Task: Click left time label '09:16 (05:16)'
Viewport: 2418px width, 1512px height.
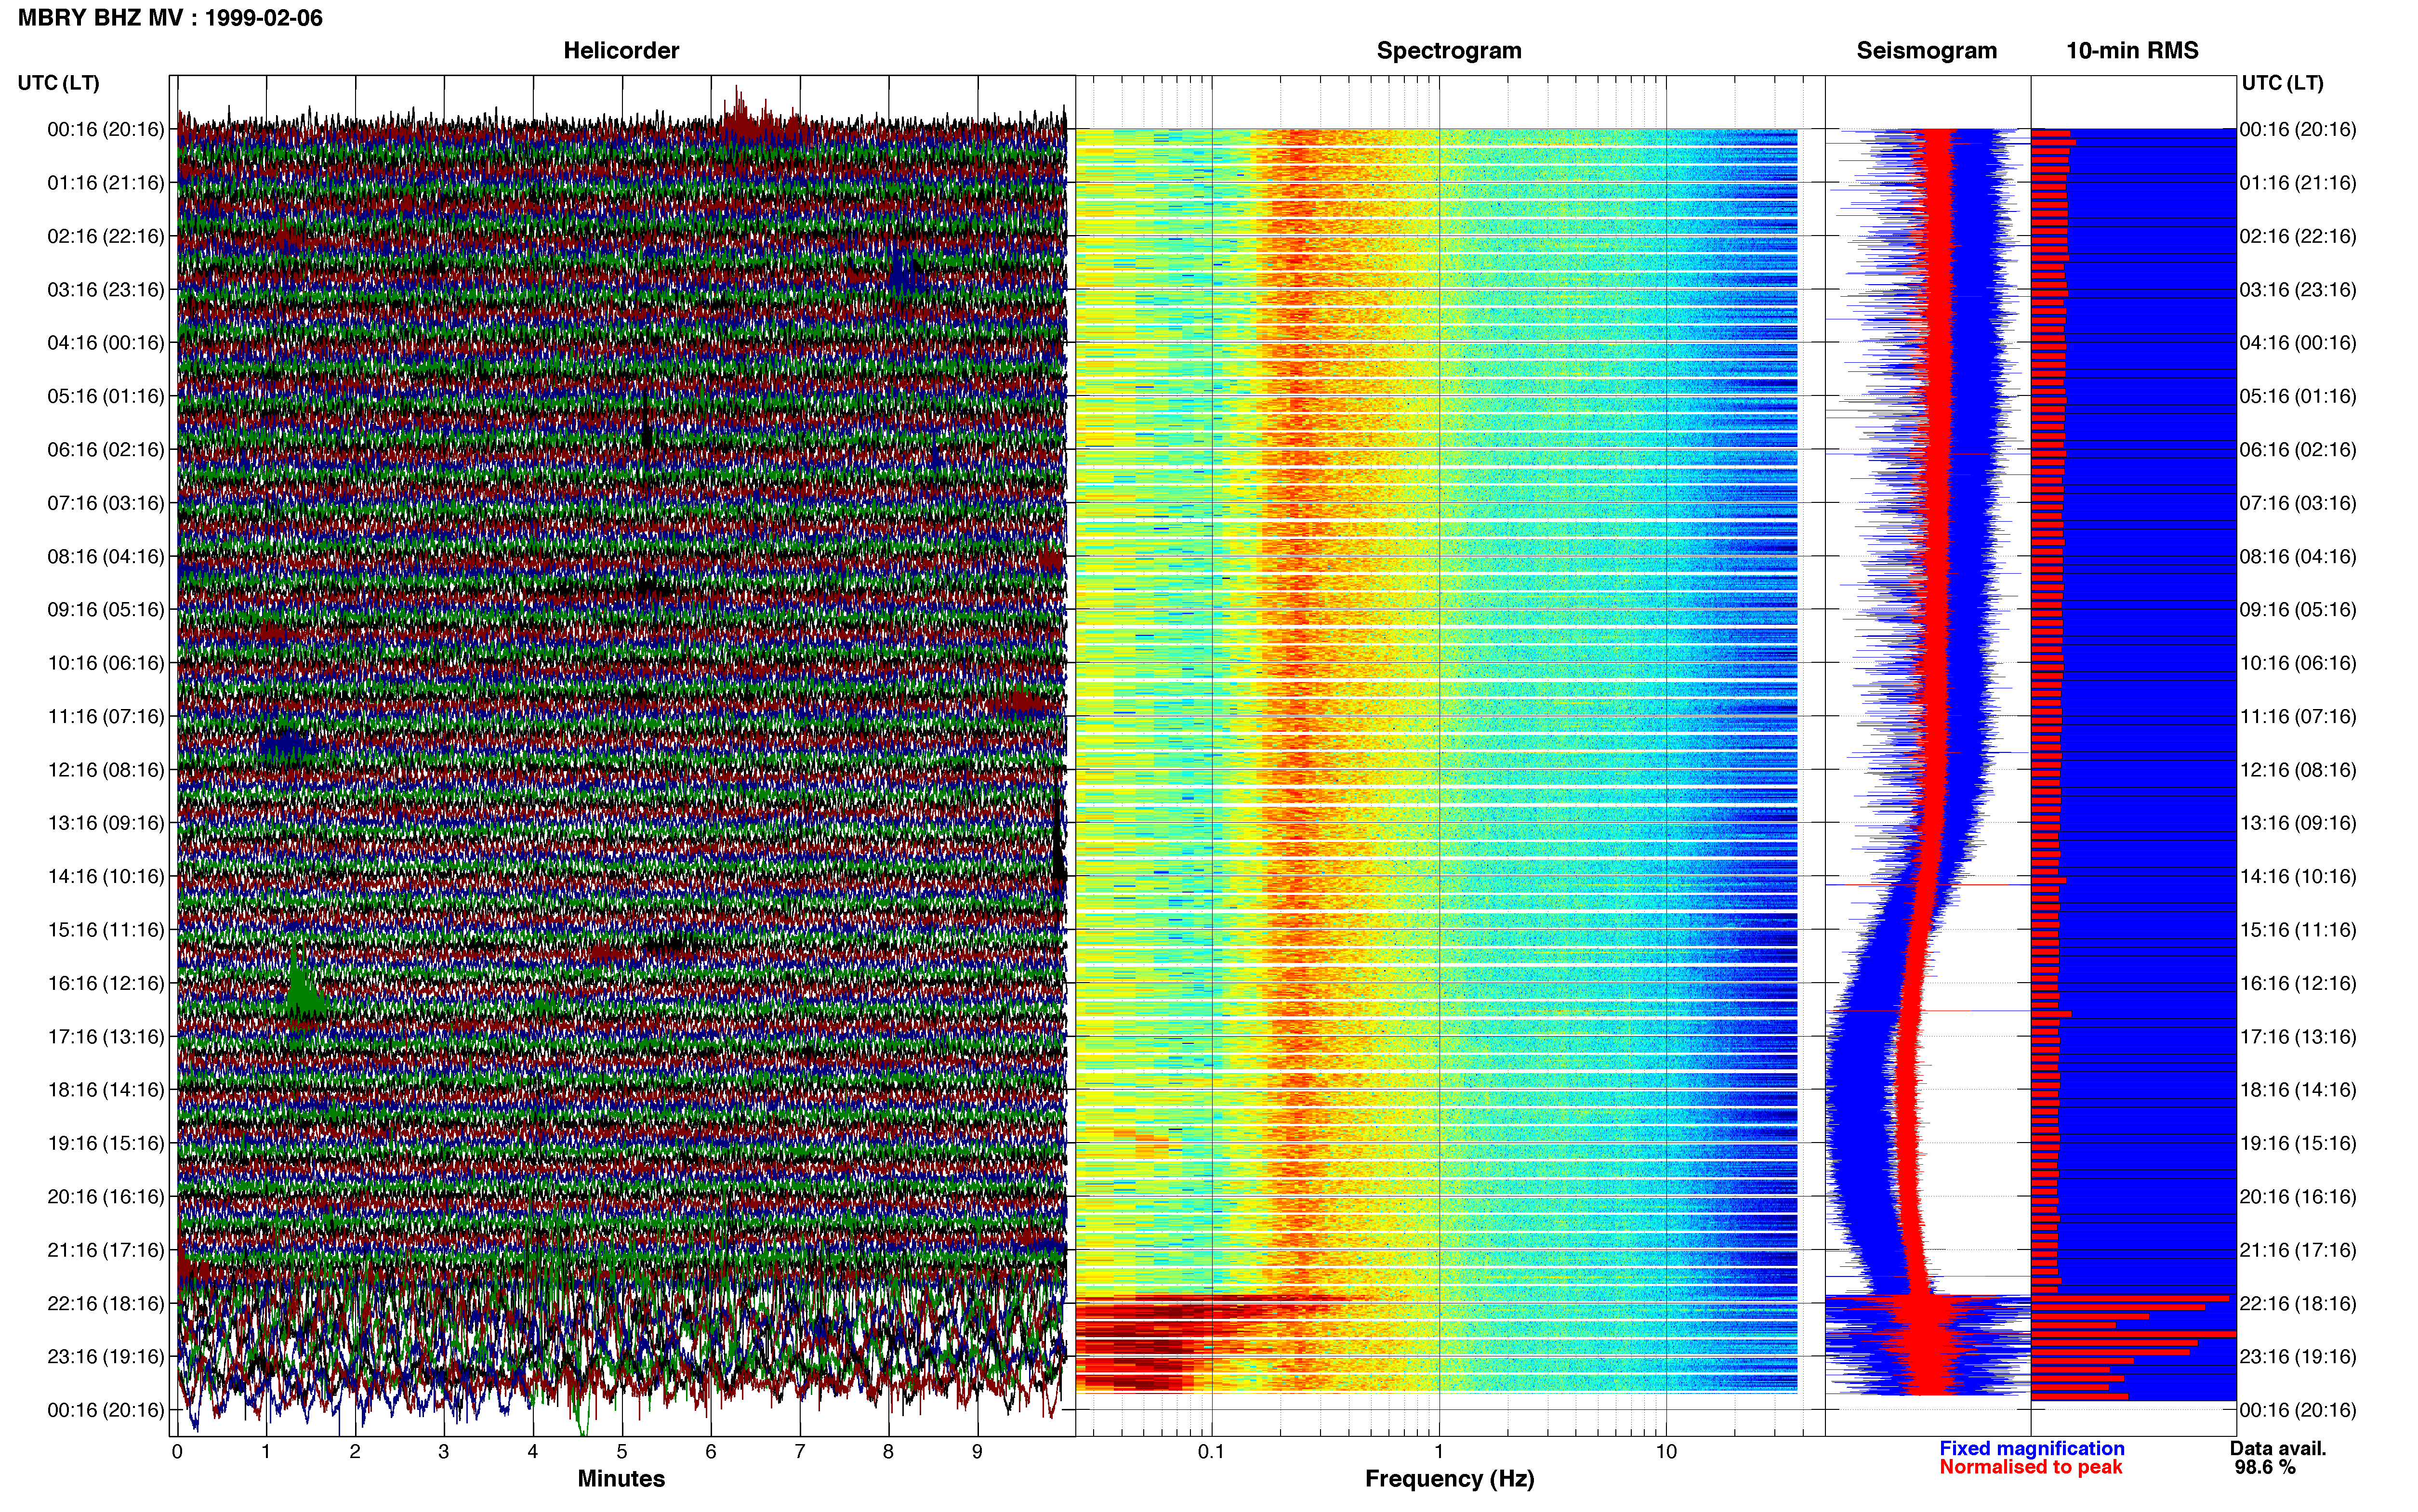Action: tap(106, 610)
